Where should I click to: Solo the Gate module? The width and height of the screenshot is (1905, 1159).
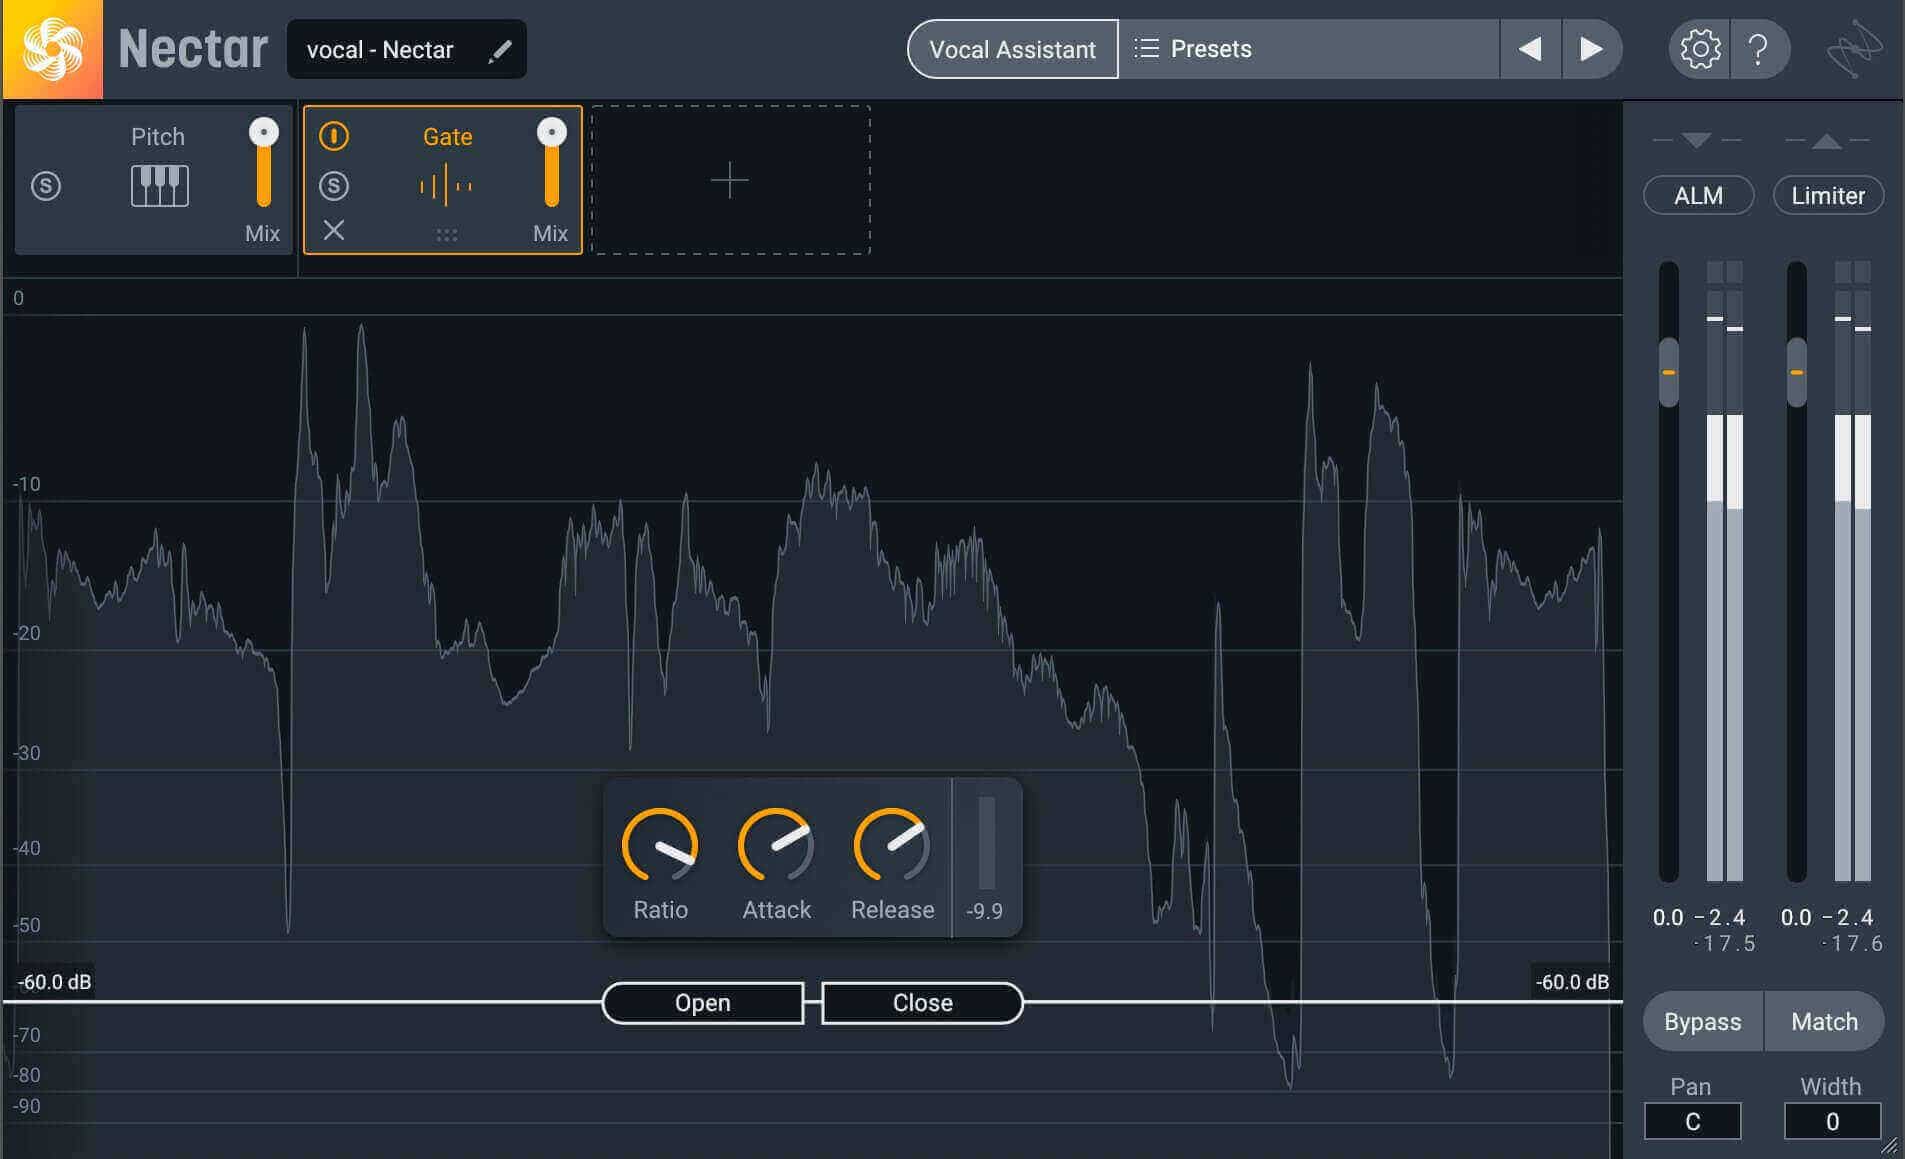pyautogui.click(x=334, y=186)
